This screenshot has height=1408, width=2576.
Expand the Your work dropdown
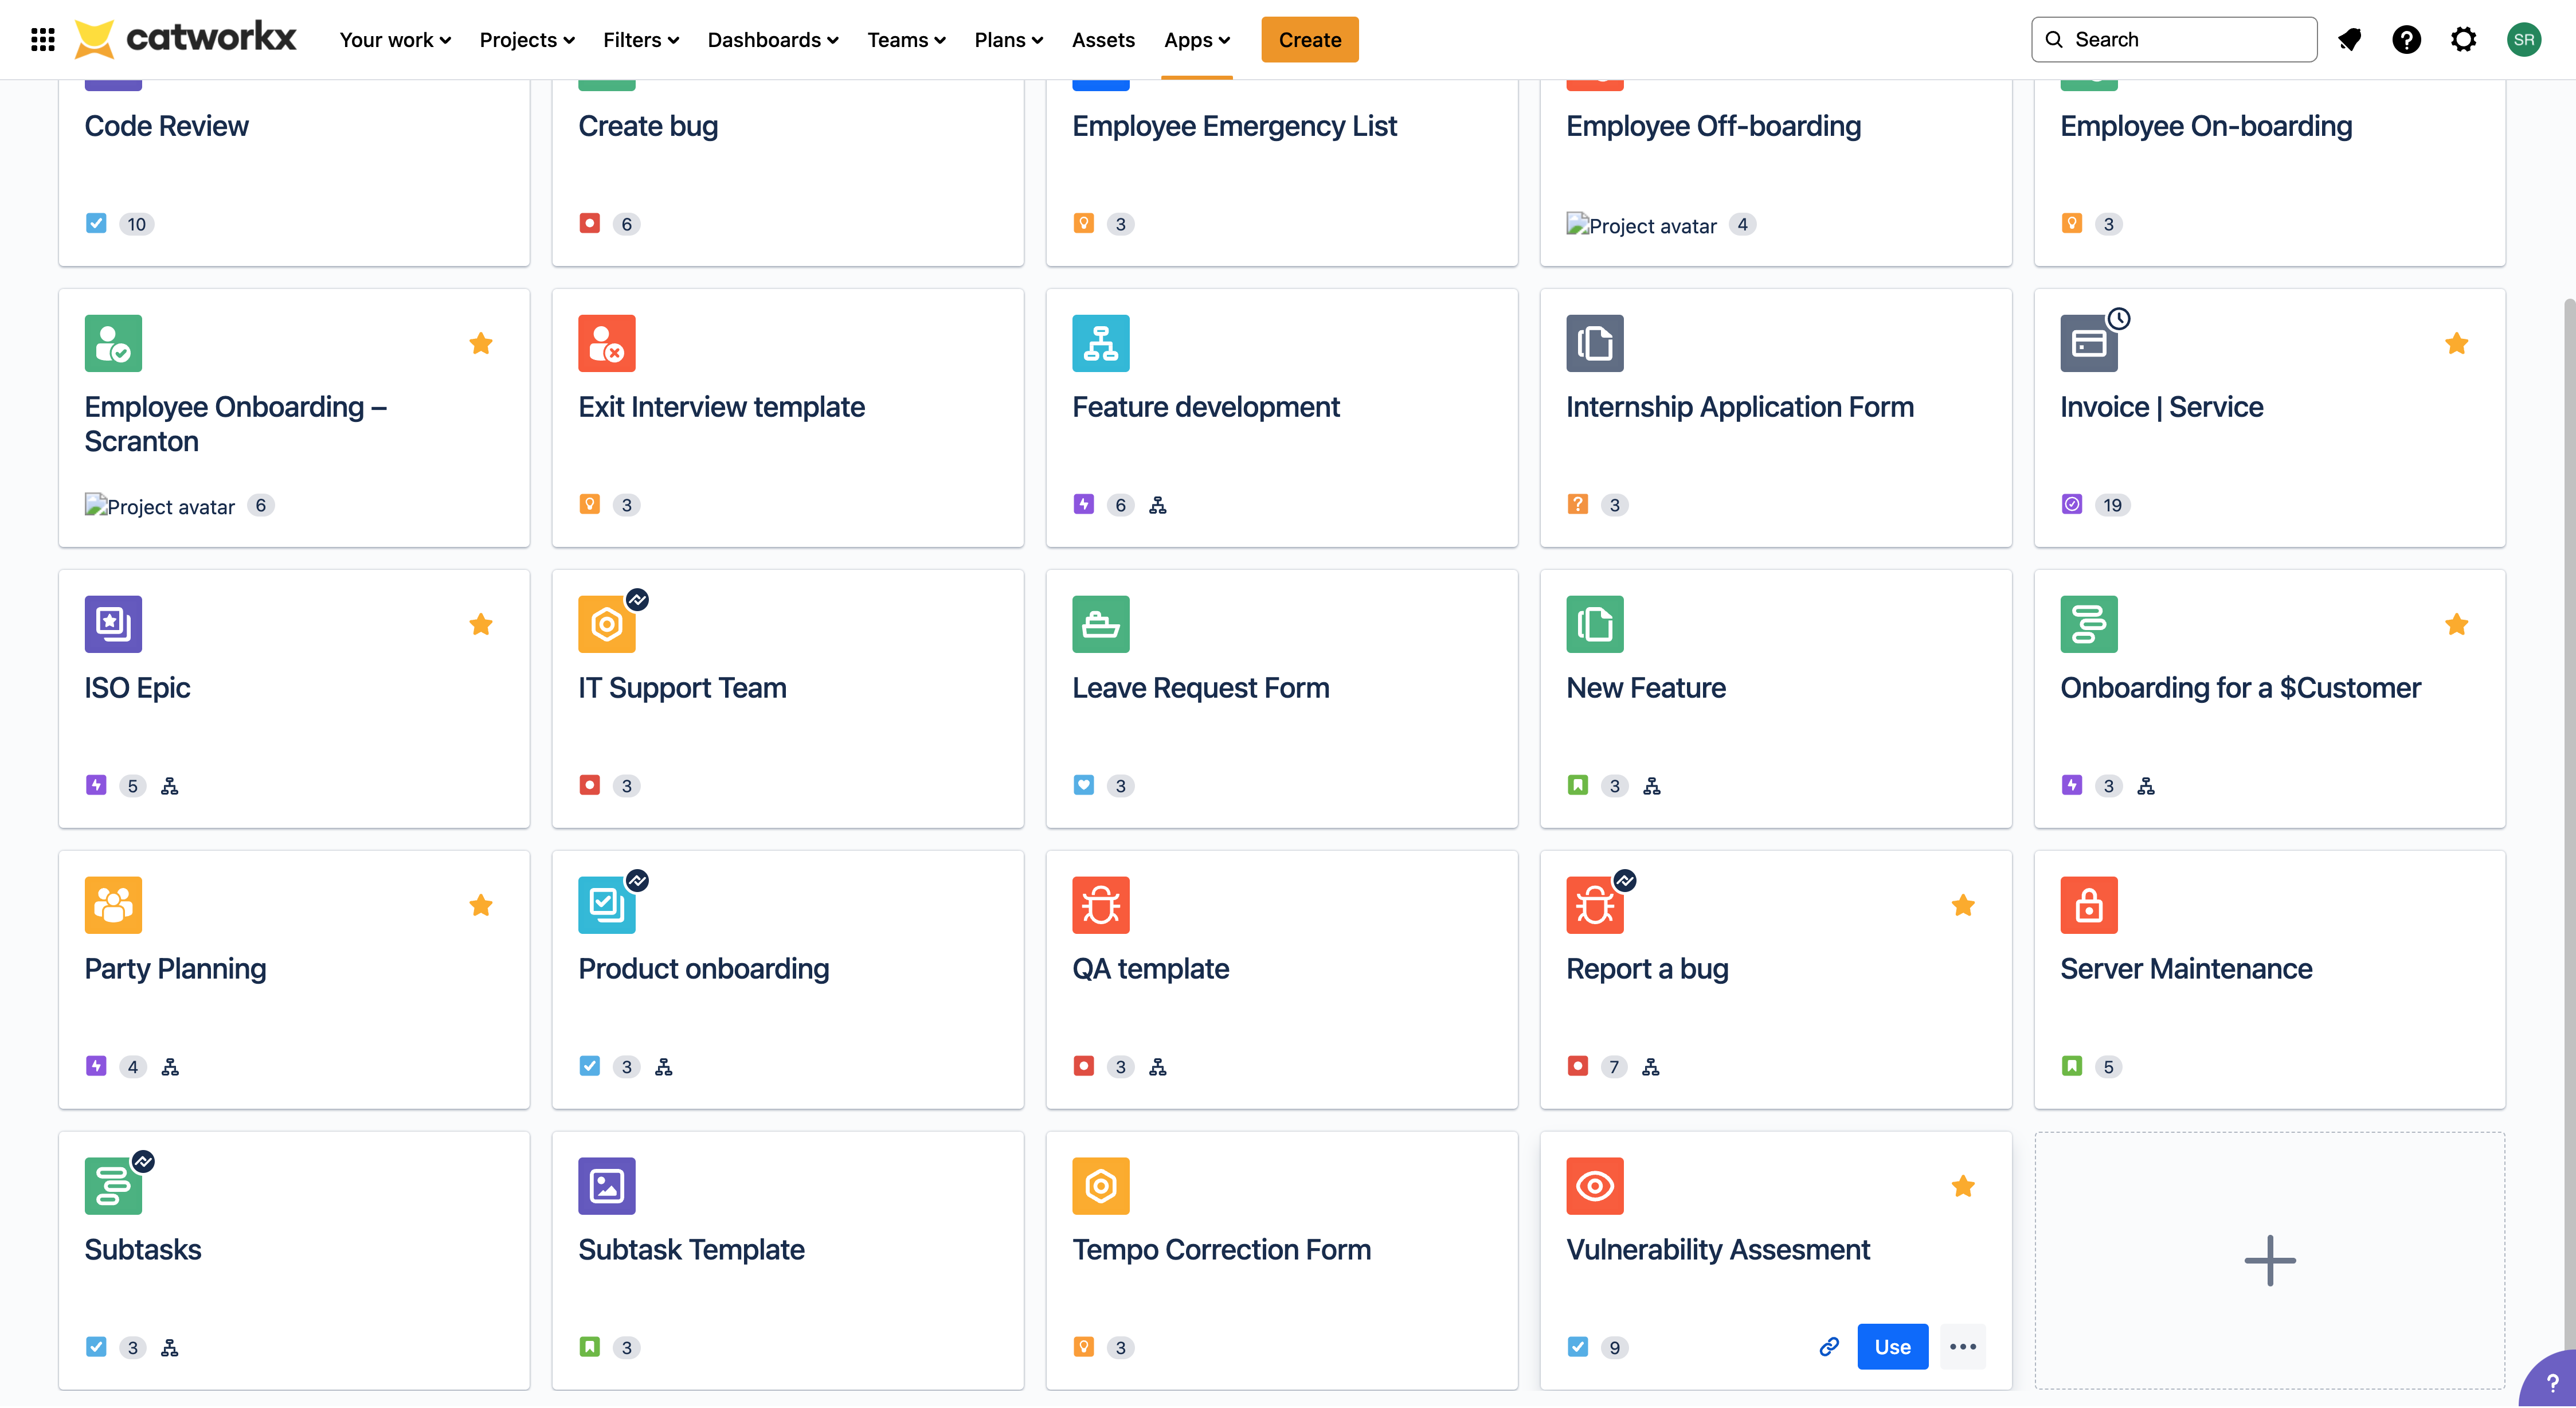point(395,40)
